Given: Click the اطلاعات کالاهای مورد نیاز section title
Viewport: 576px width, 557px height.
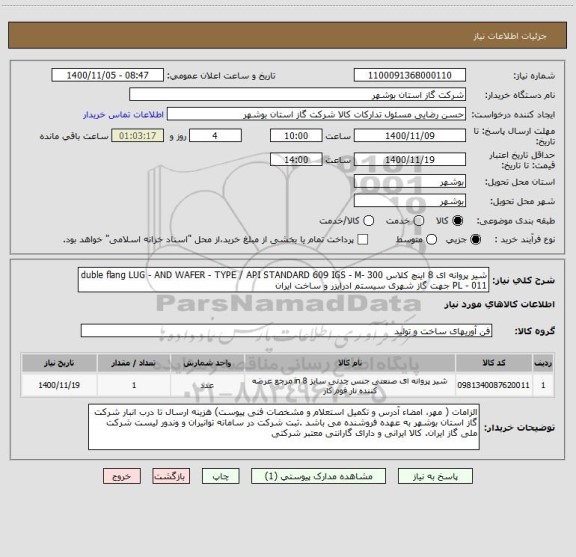Looking at the screenshot, I should [500, 305].
